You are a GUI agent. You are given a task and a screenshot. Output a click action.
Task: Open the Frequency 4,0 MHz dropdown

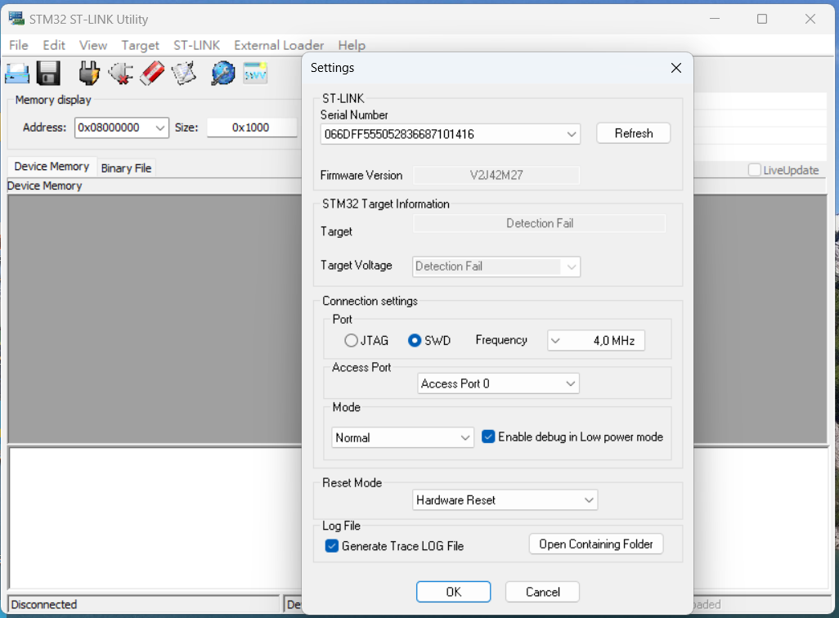pyautogui.click(x=555, y=340)
